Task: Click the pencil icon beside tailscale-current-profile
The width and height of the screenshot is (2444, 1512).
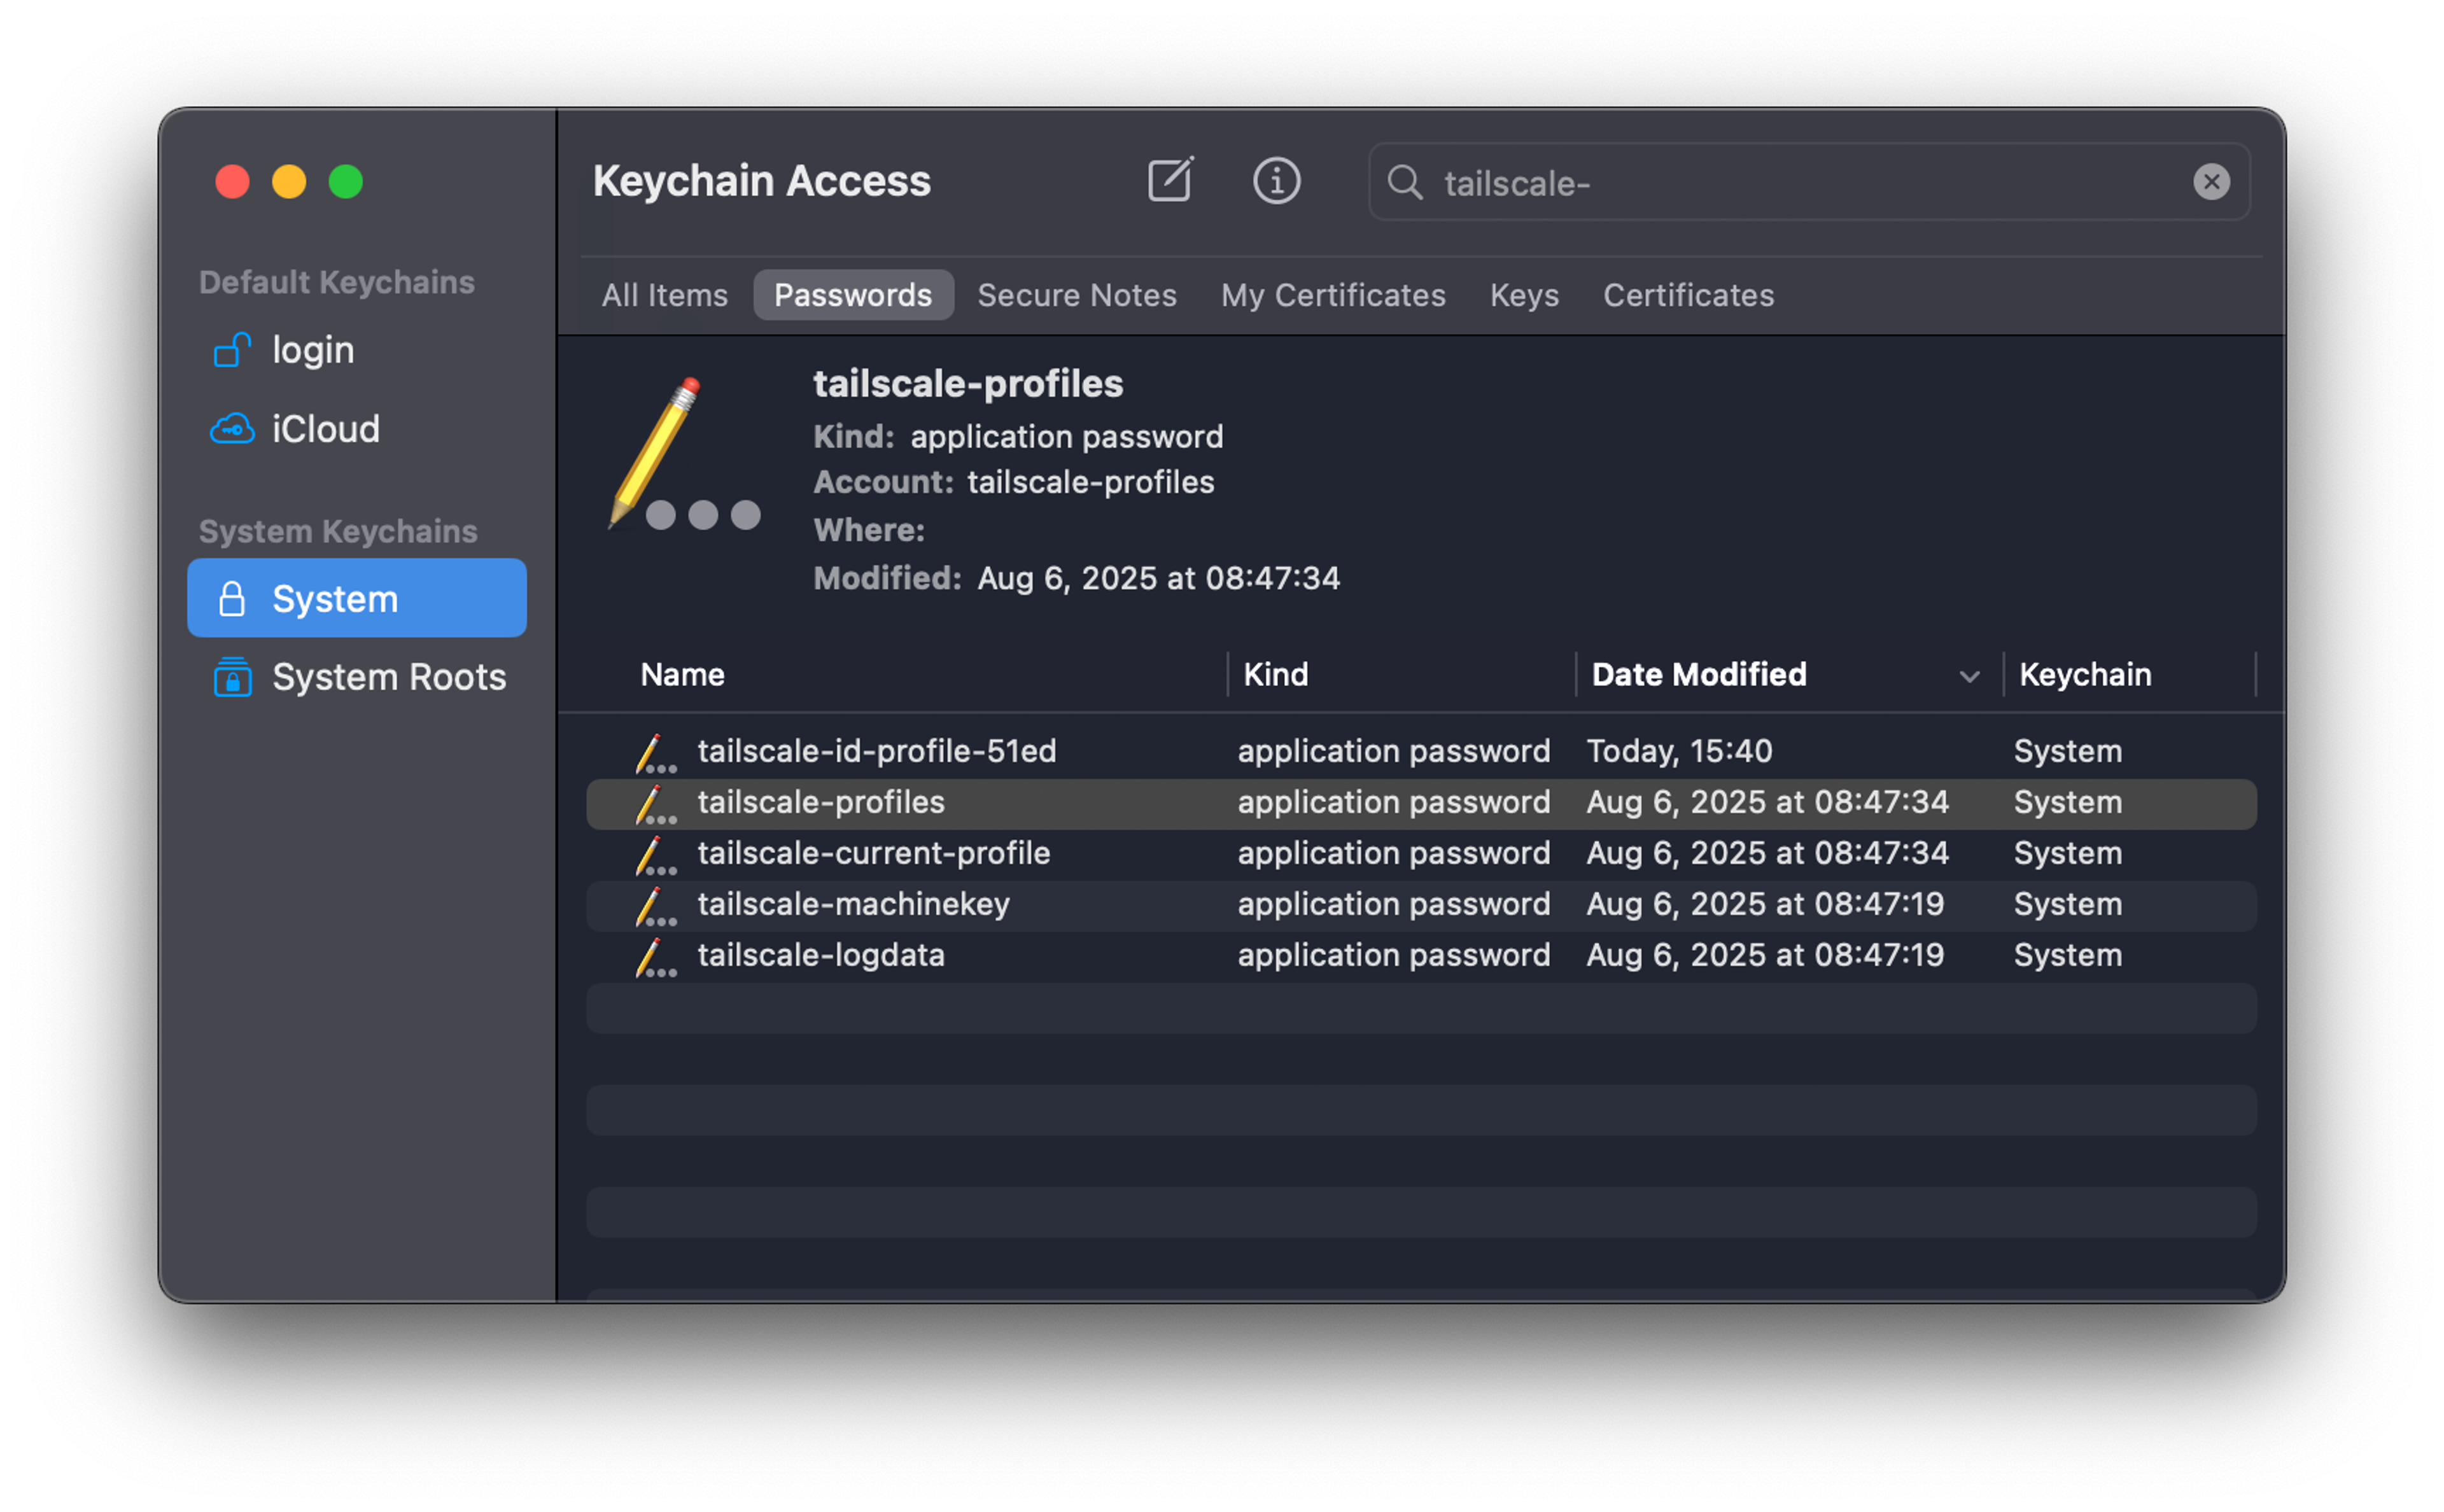Action: point(655,855)
